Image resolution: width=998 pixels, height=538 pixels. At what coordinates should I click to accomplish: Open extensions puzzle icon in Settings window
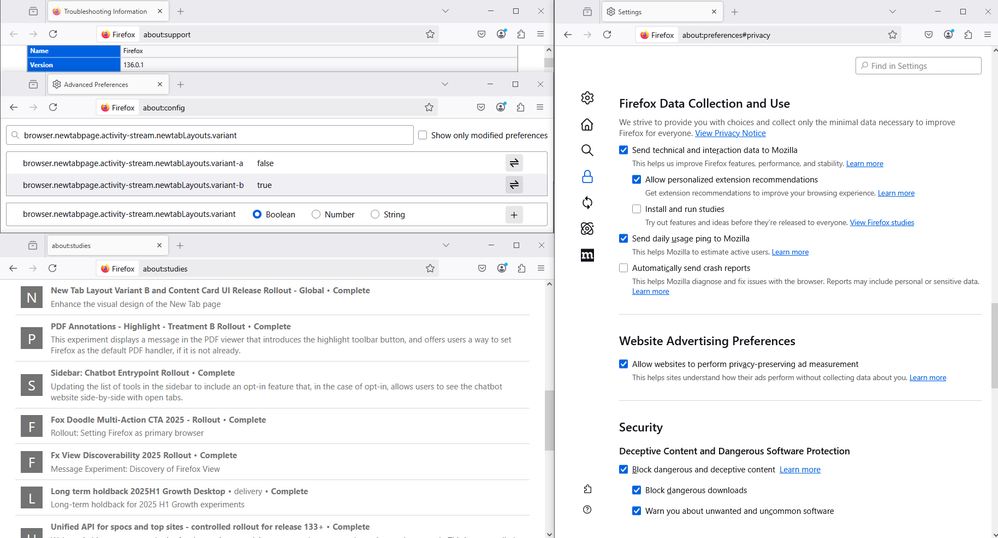[x=968, y=35]
